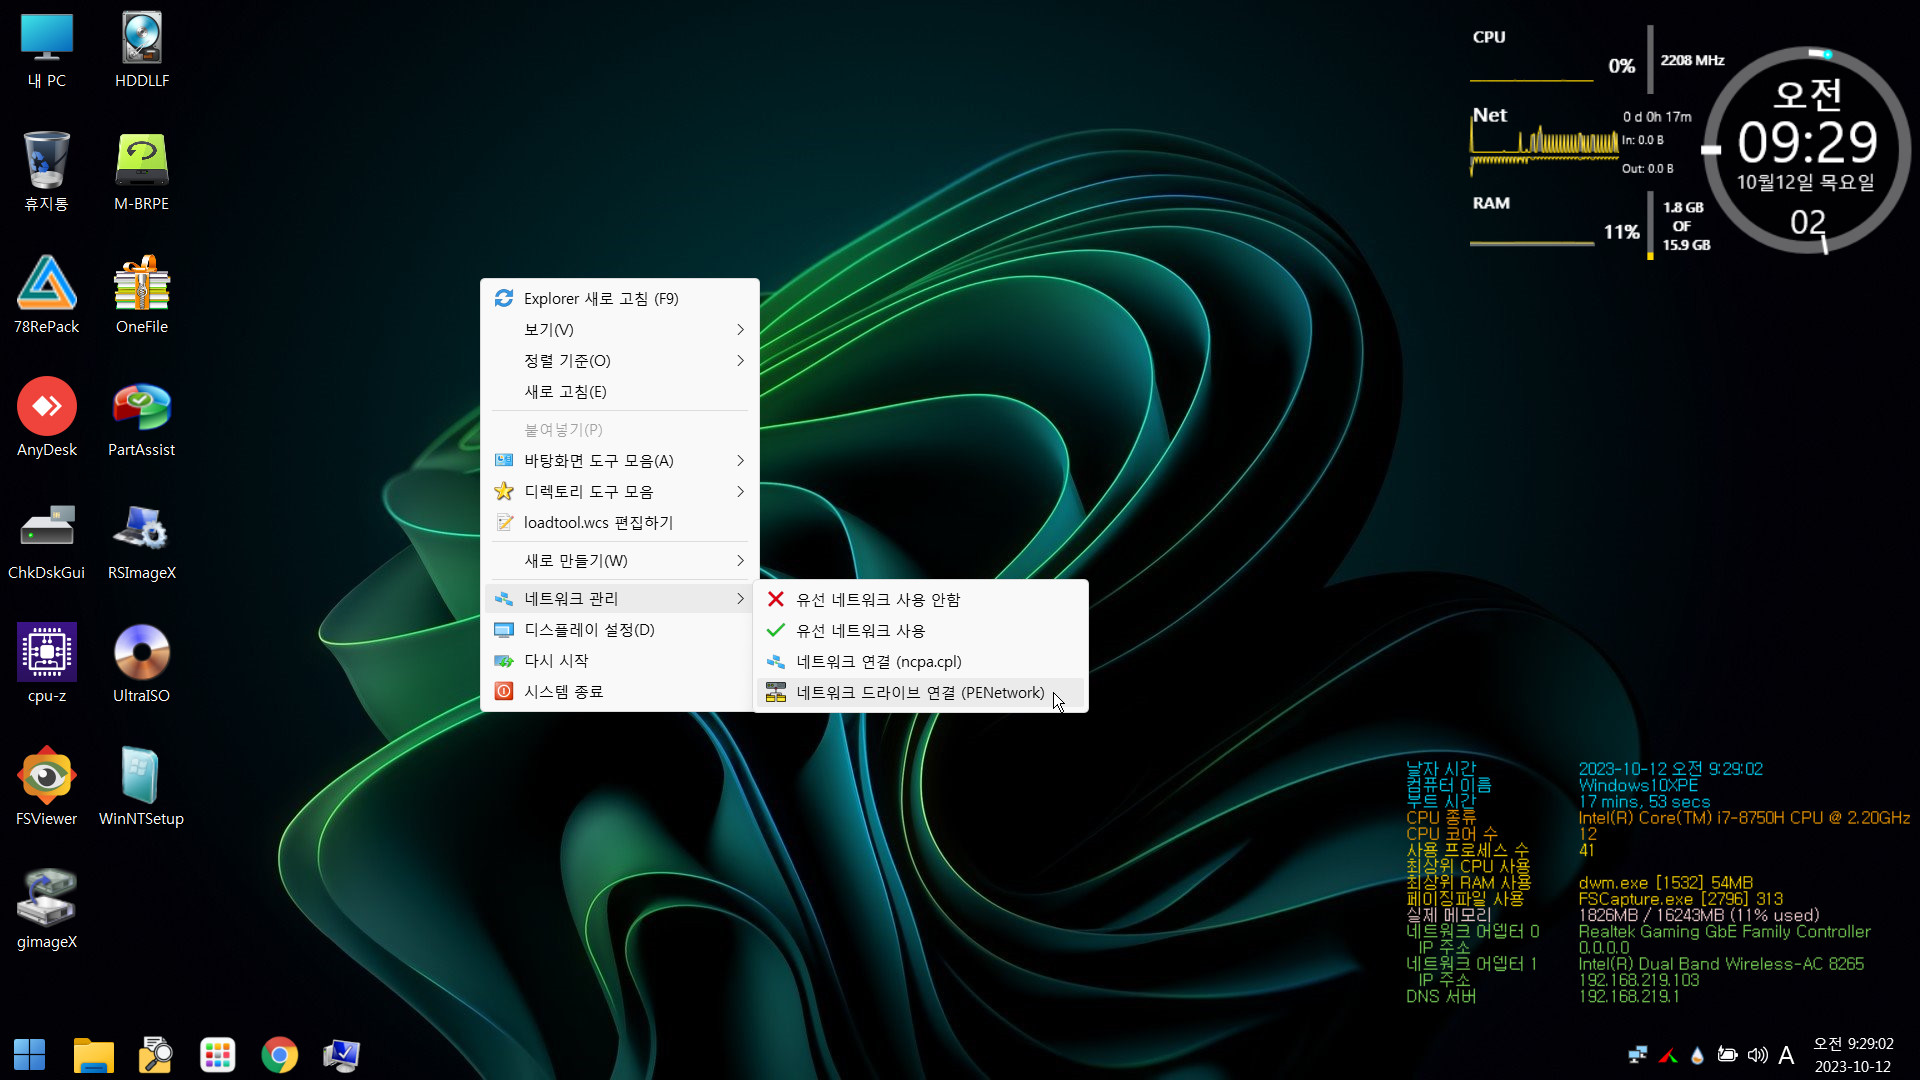Select the 78RePack desktop icon

[x=46, y=295]
